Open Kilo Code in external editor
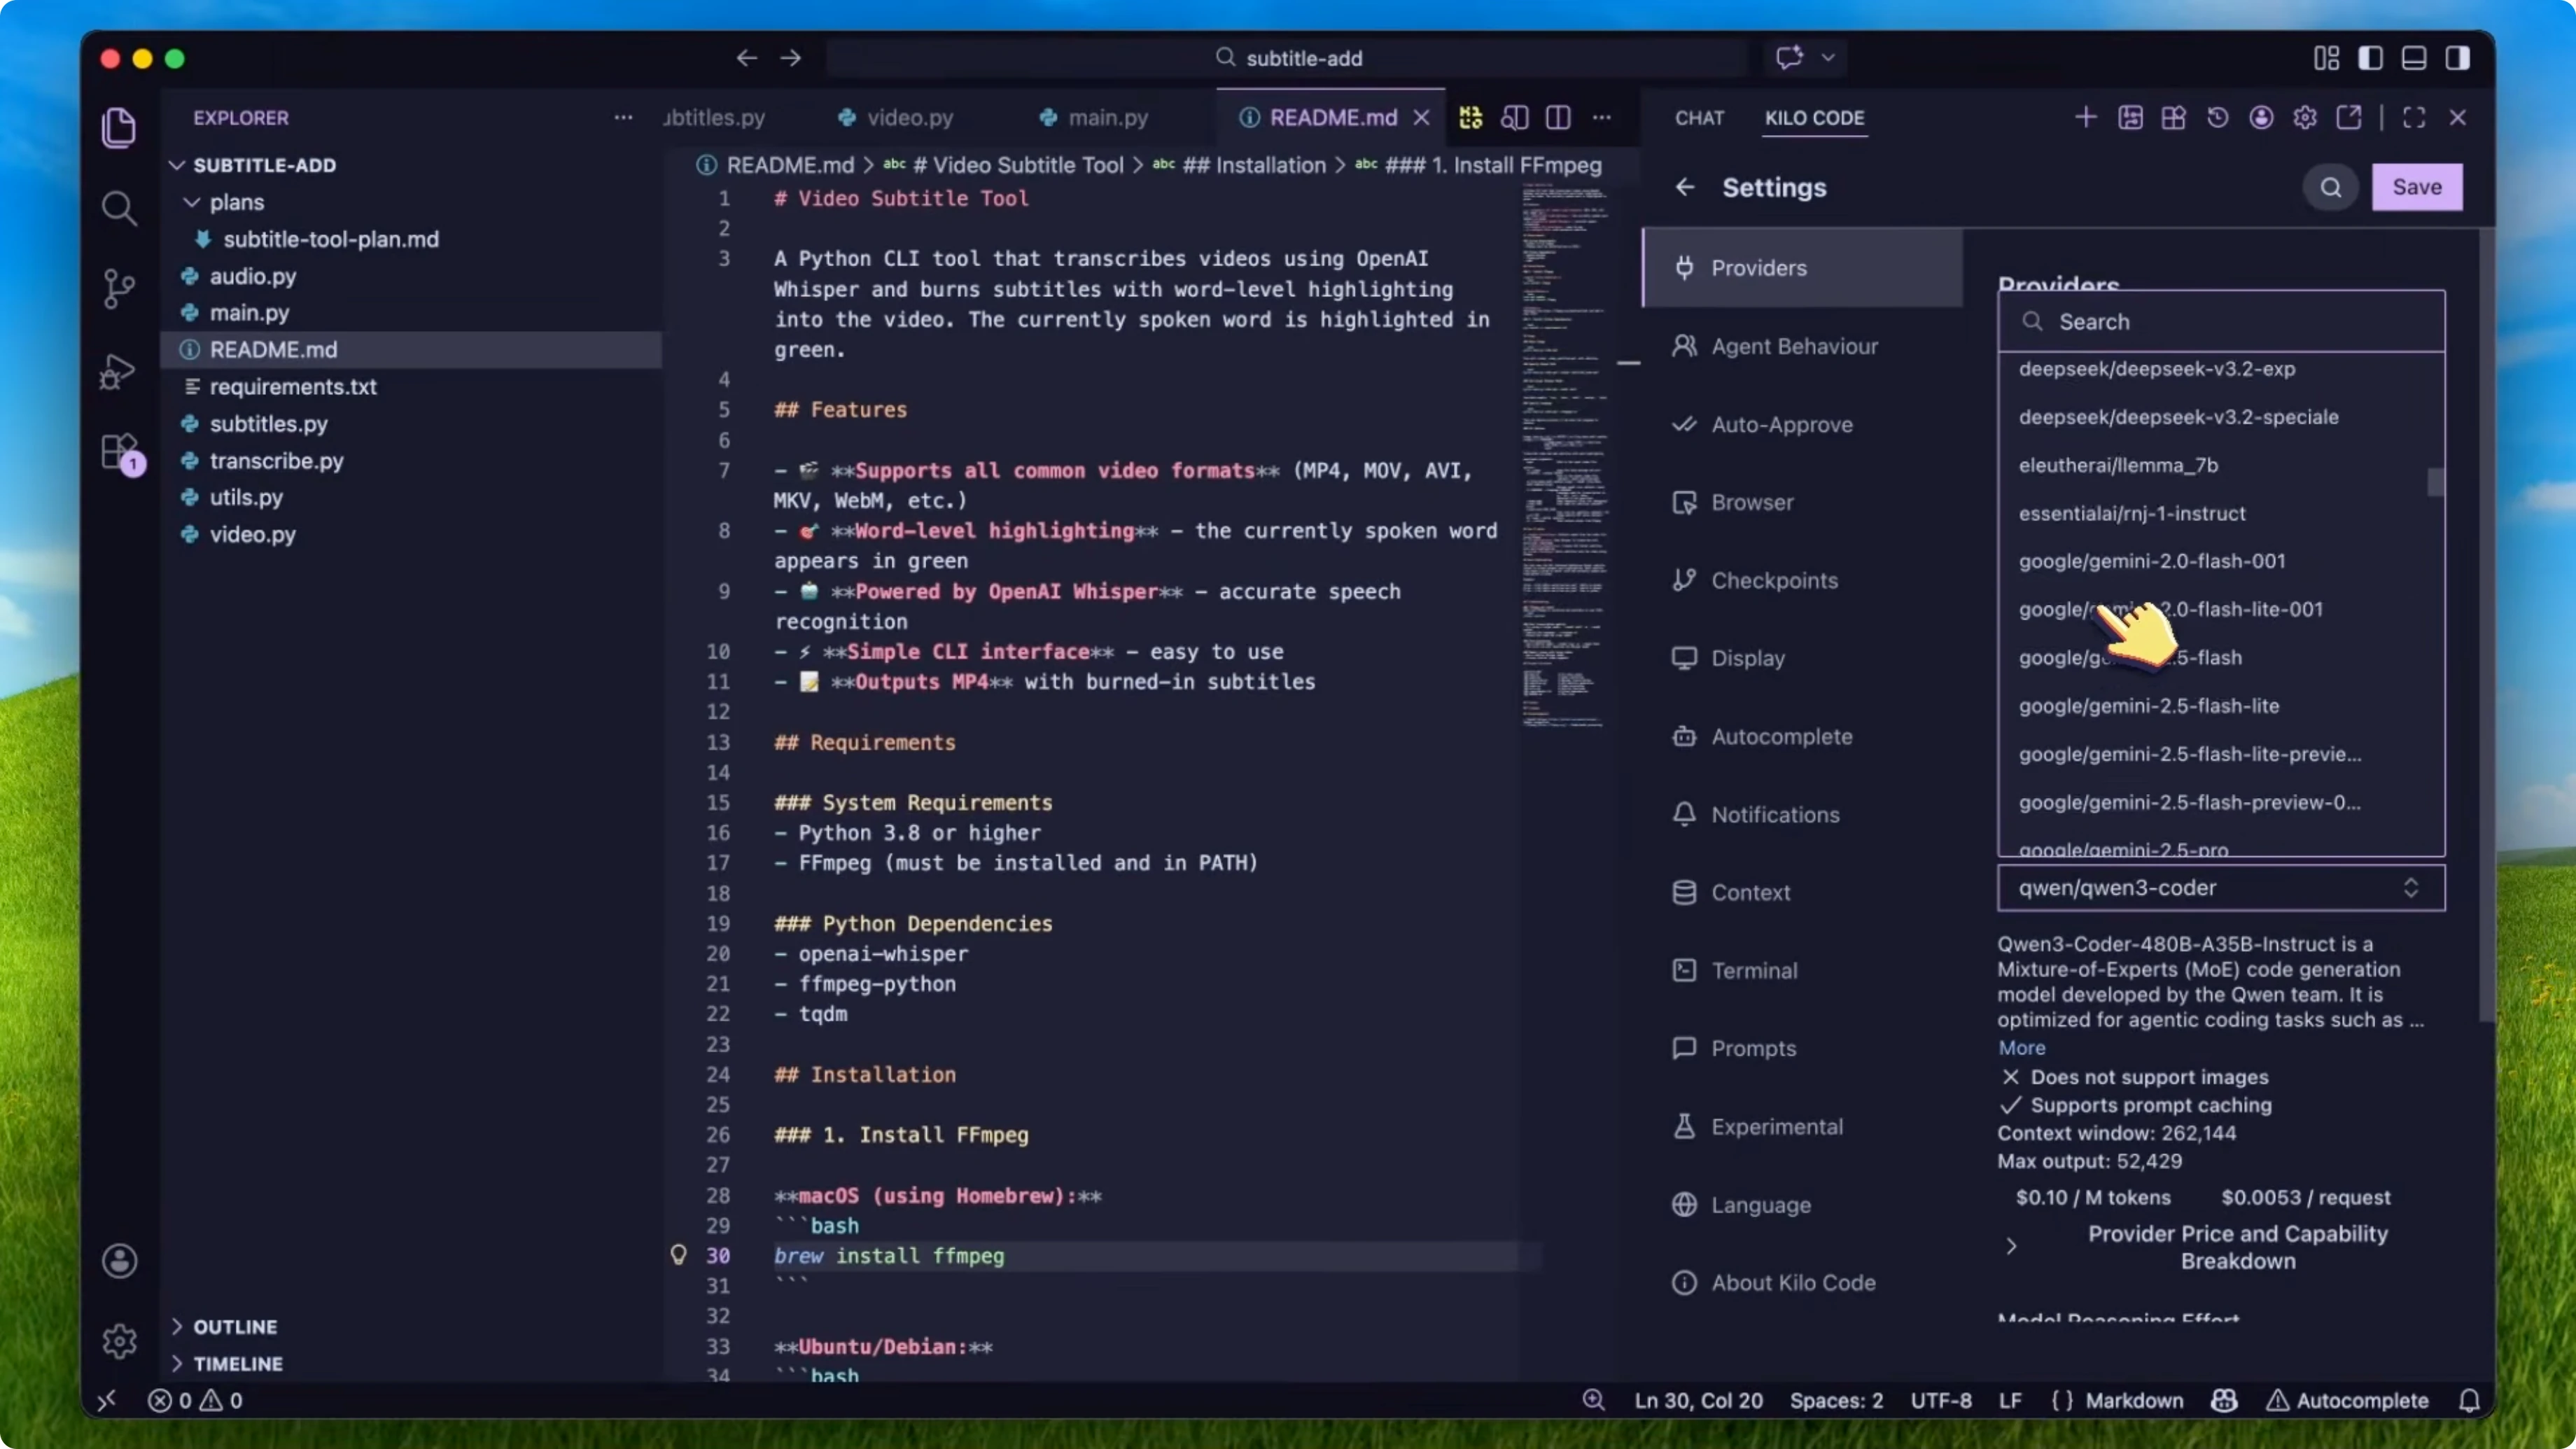 (2349, 117)
